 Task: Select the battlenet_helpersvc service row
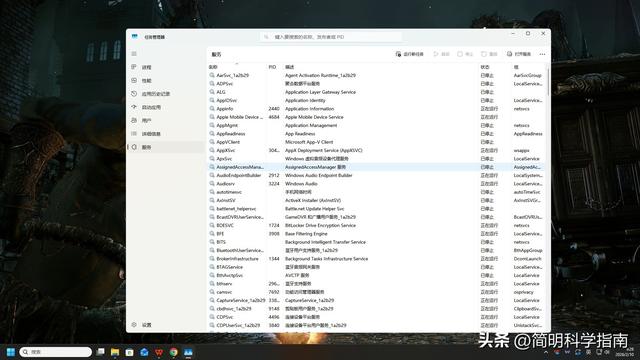[x=376, y=209]
